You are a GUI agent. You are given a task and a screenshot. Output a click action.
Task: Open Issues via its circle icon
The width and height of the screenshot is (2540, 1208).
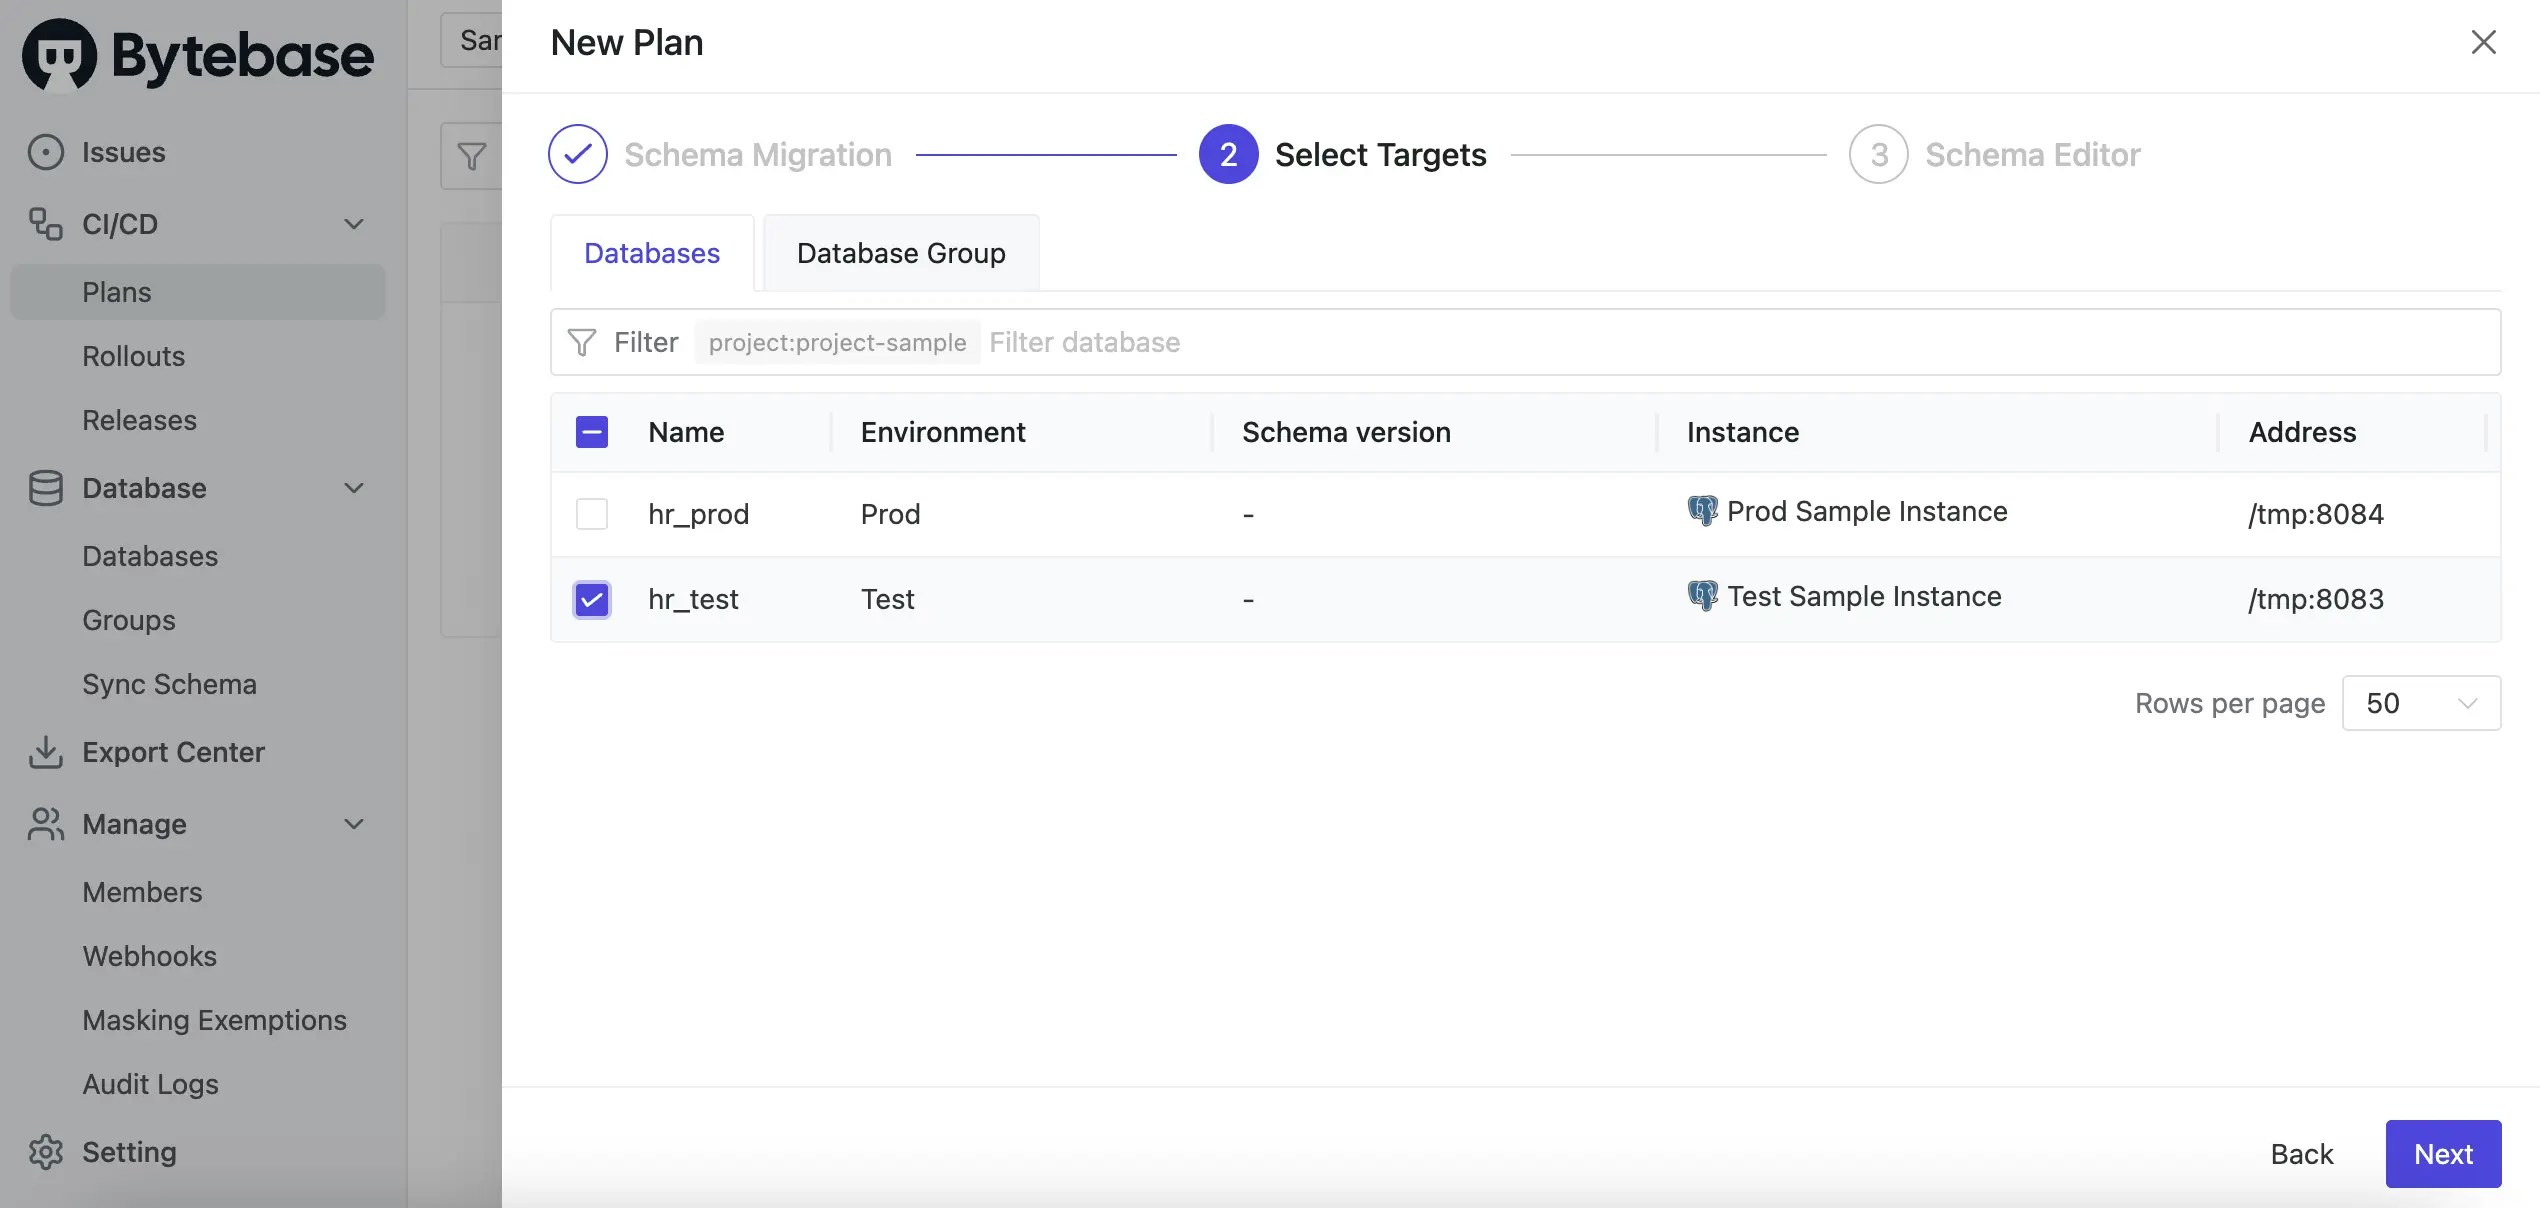click(x=45, y=152)
